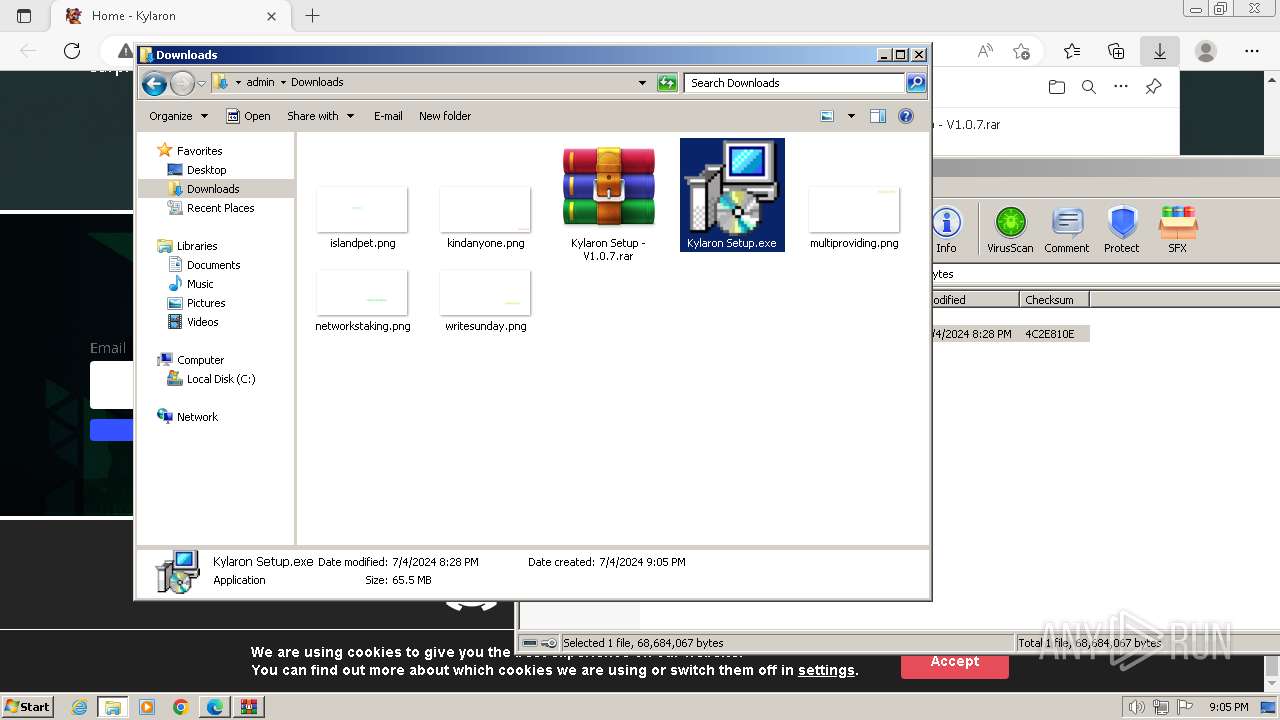Refresh the Edge browser page
The height and width of the screenshot is (720, 1280).
pos(72,51)
